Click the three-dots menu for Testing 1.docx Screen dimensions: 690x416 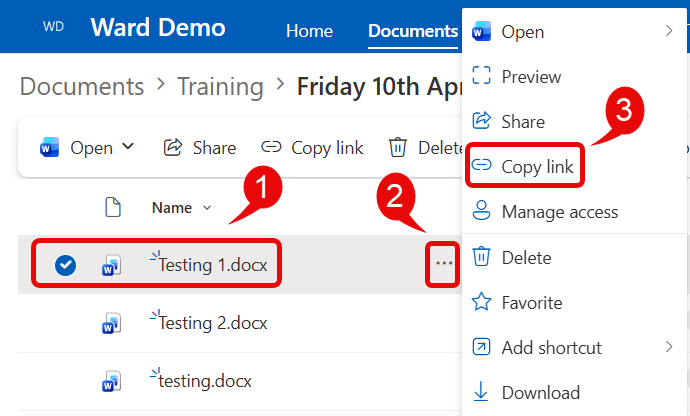[443, 264]
